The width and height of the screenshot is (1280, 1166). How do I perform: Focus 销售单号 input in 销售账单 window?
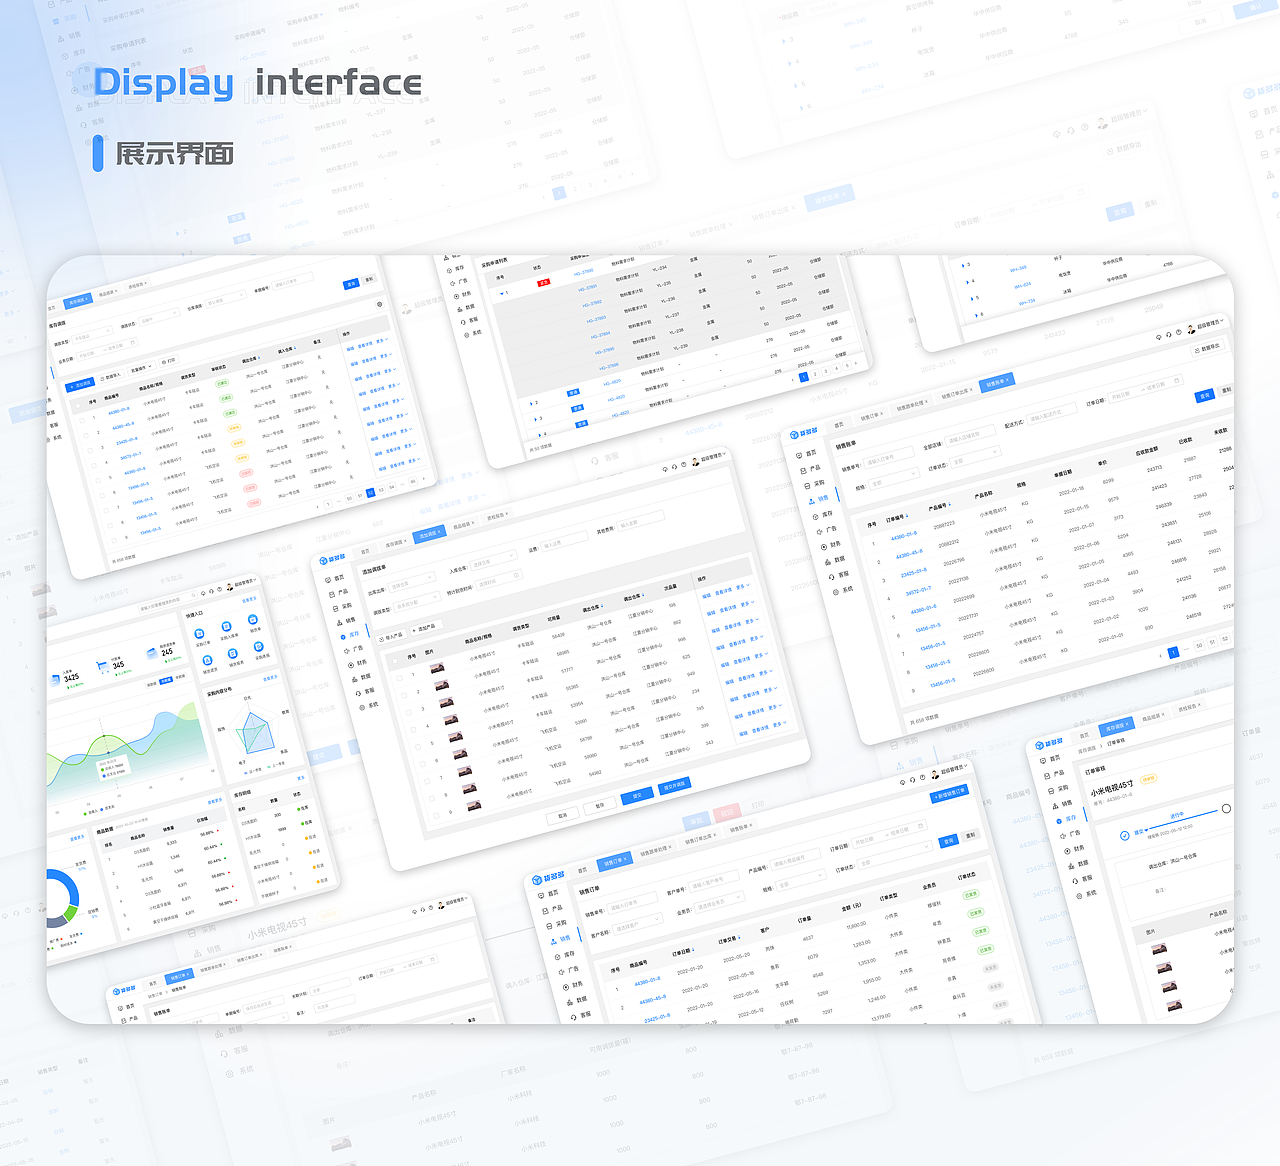[x=889, y=457]
